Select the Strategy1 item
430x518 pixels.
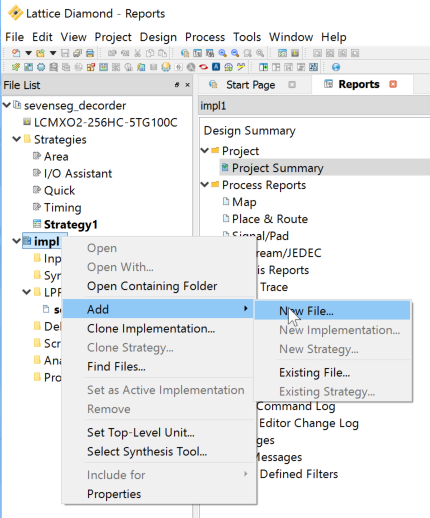(x=71, y=224)
